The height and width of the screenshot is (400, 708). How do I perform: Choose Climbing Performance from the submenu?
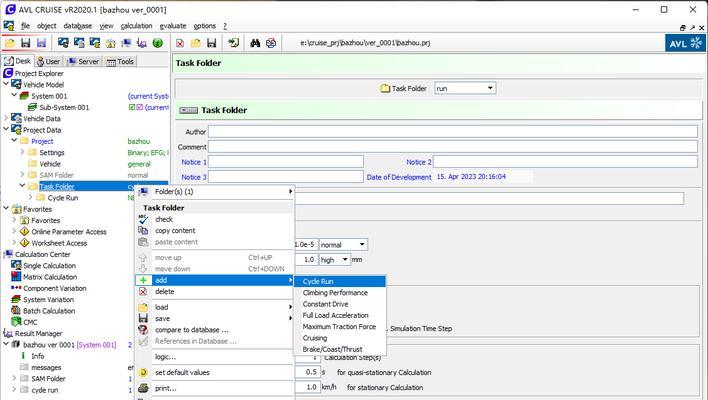coord(340,293)
